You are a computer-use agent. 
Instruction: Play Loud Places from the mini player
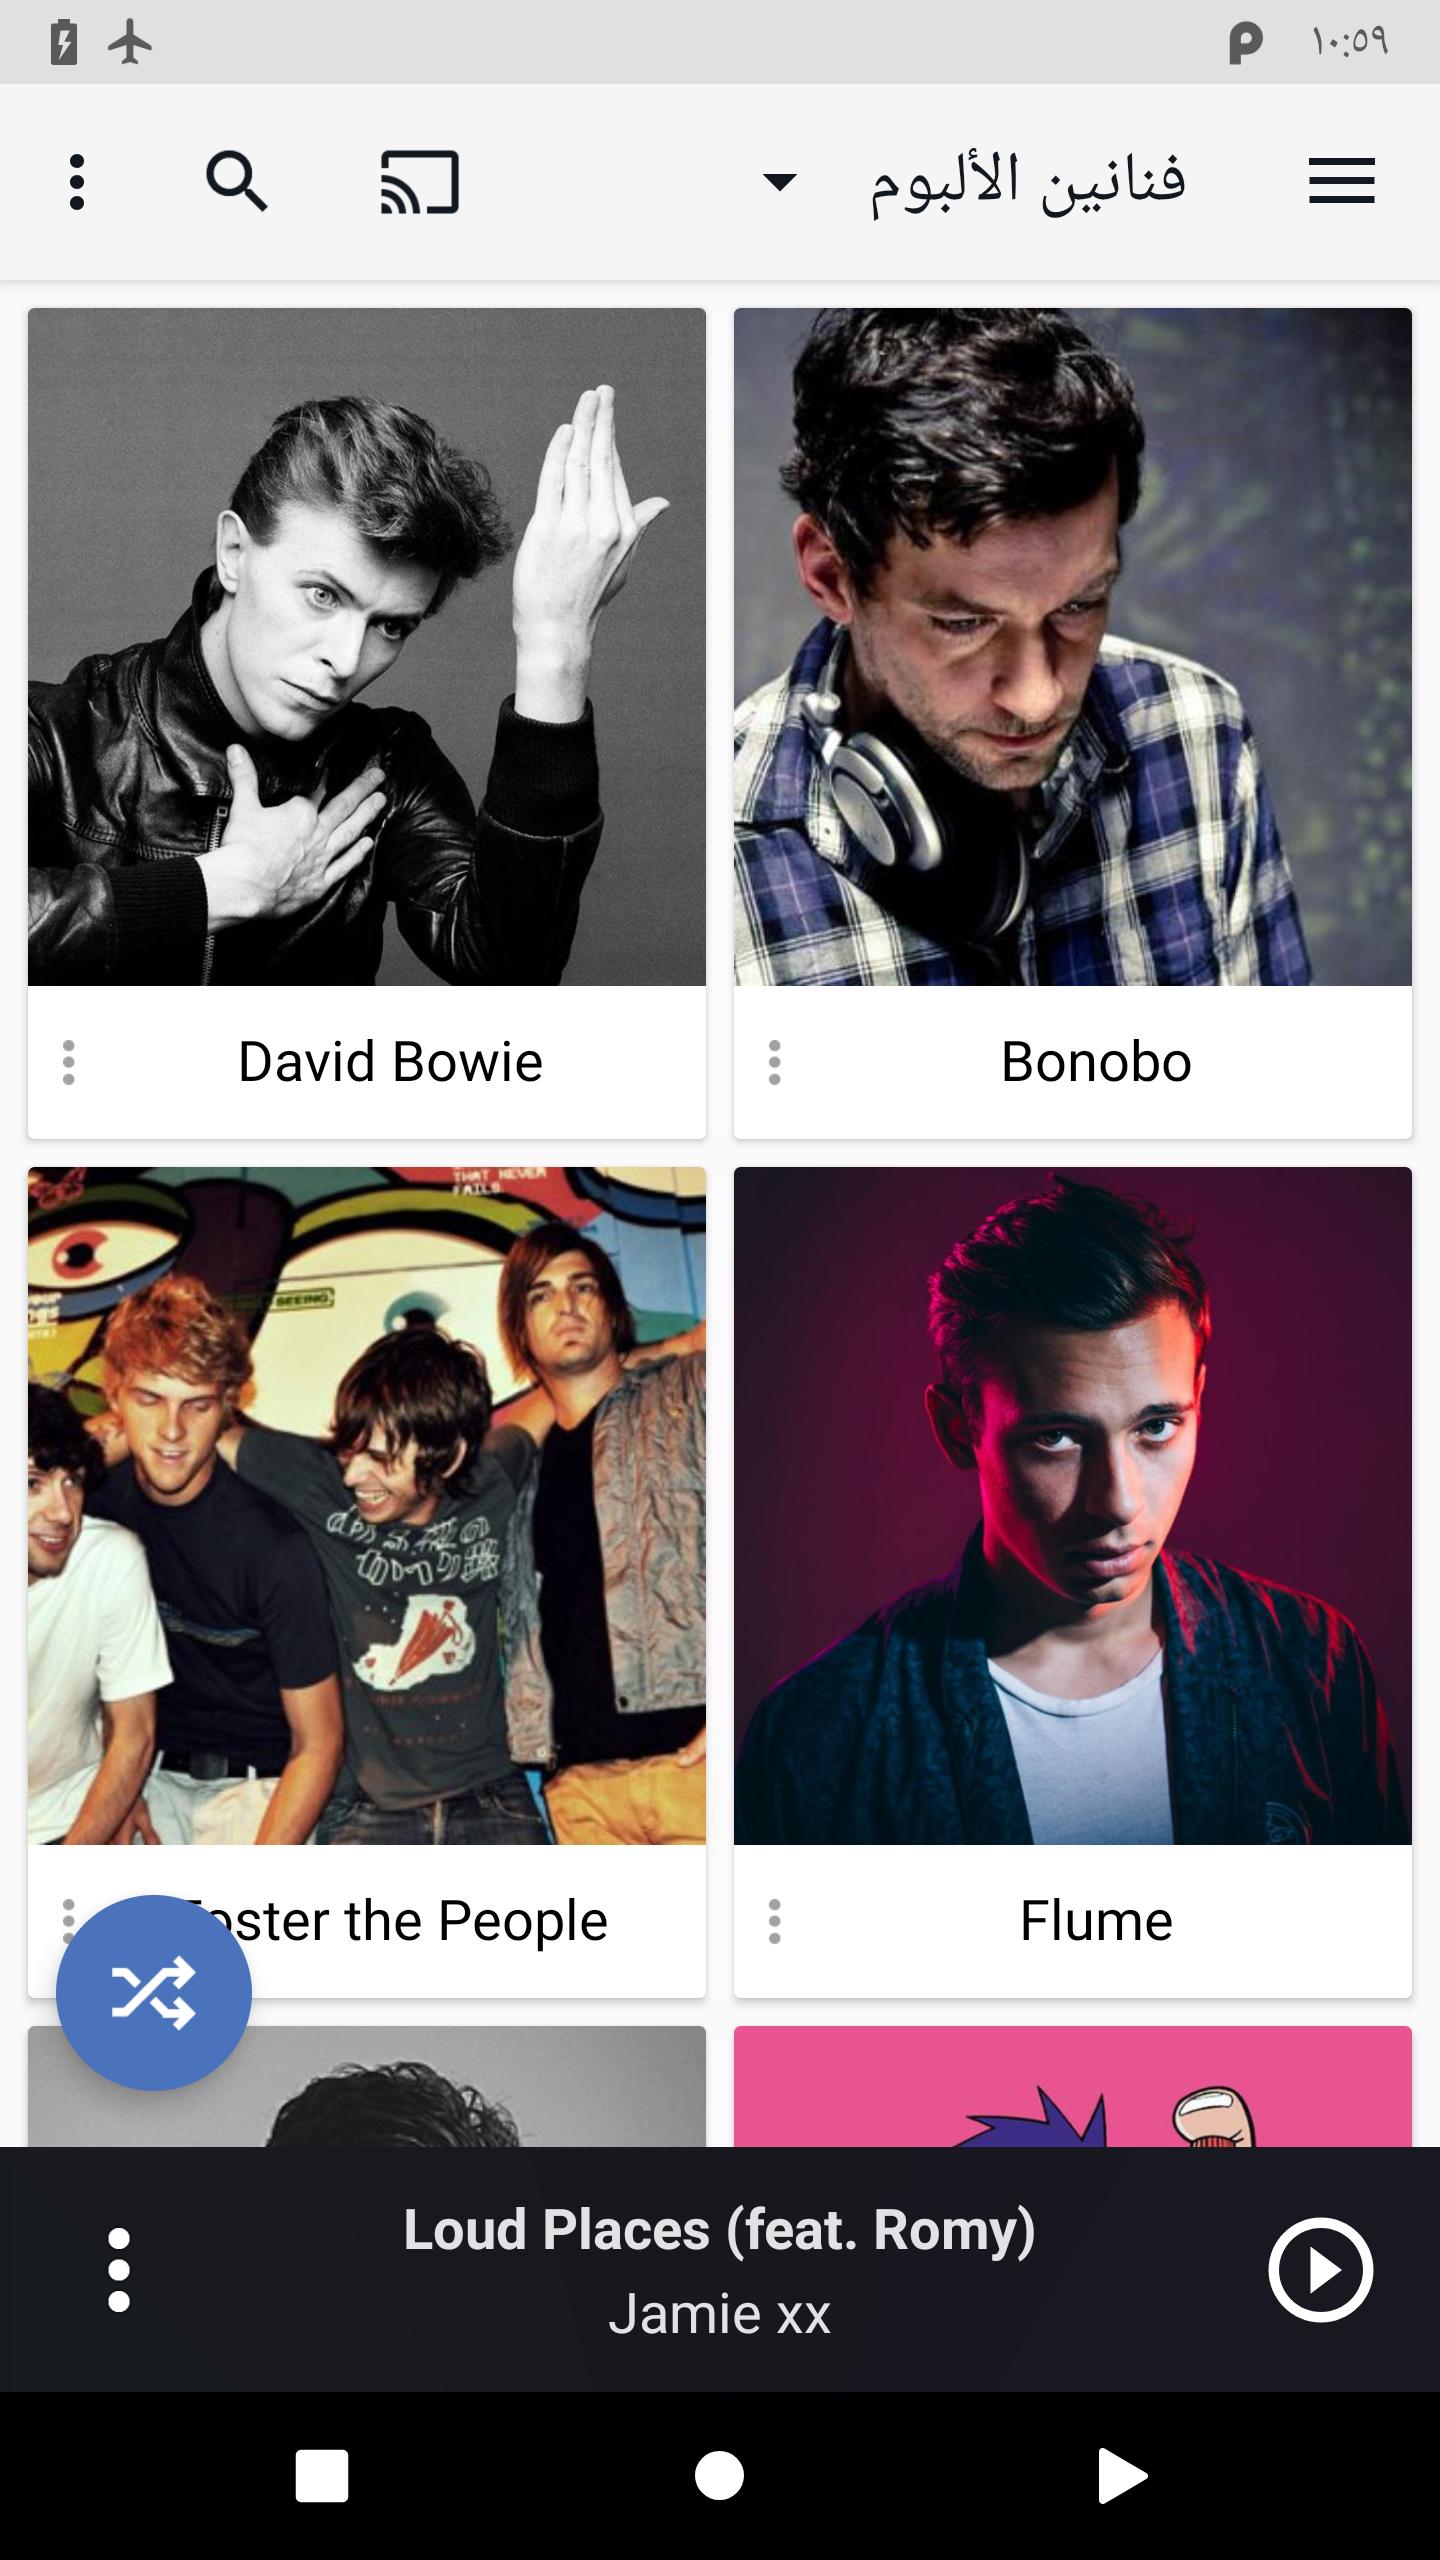pos(1320,2270)
